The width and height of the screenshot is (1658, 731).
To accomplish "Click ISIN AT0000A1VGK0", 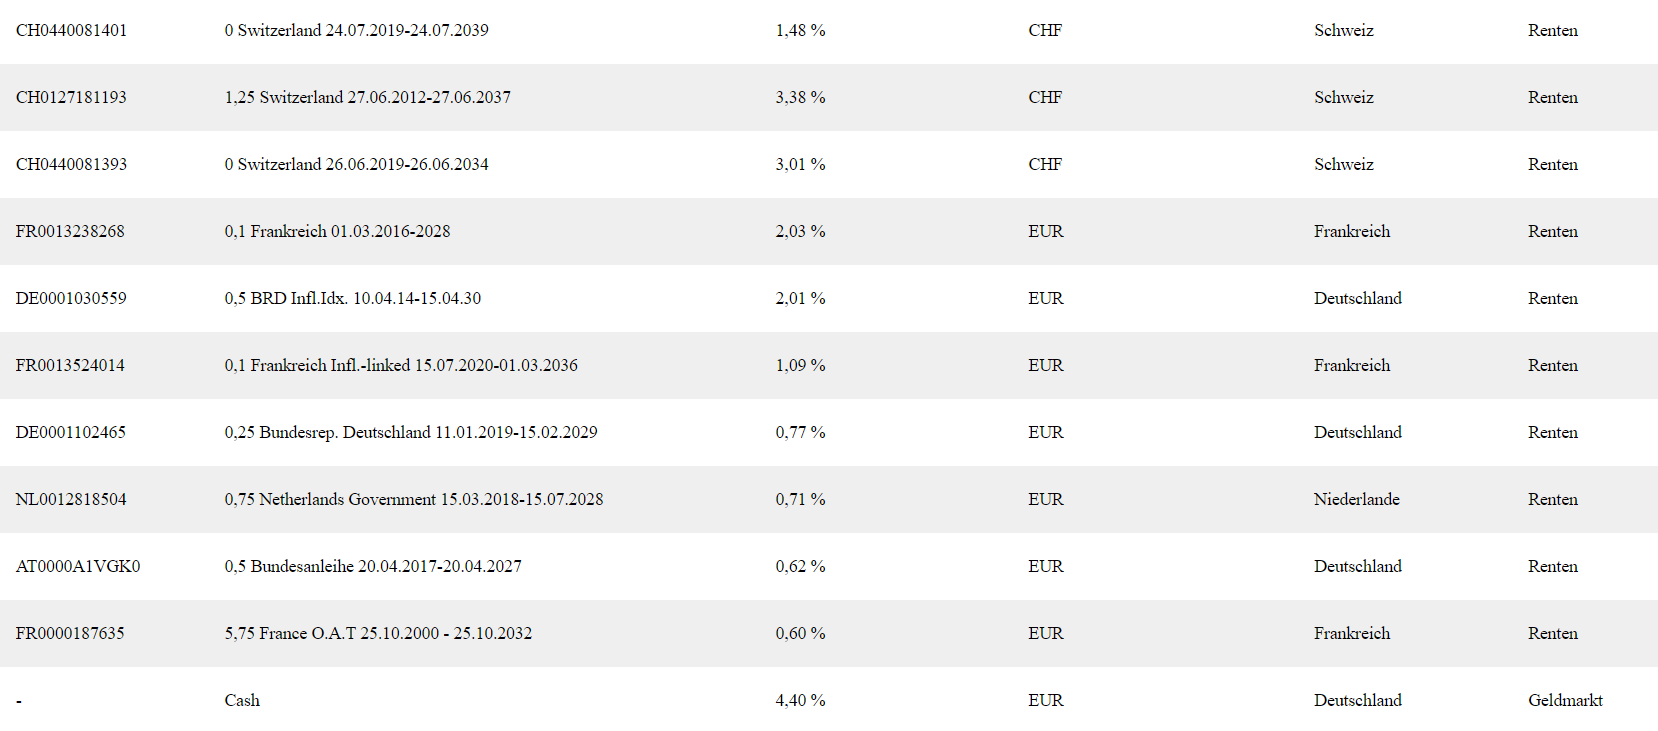I will tap(78, 567).
